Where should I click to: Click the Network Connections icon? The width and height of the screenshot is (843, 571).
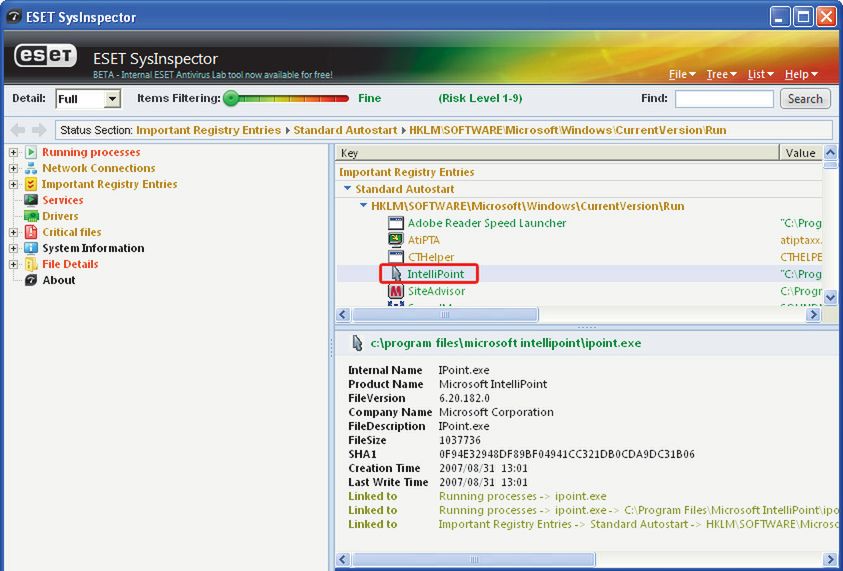31,168
